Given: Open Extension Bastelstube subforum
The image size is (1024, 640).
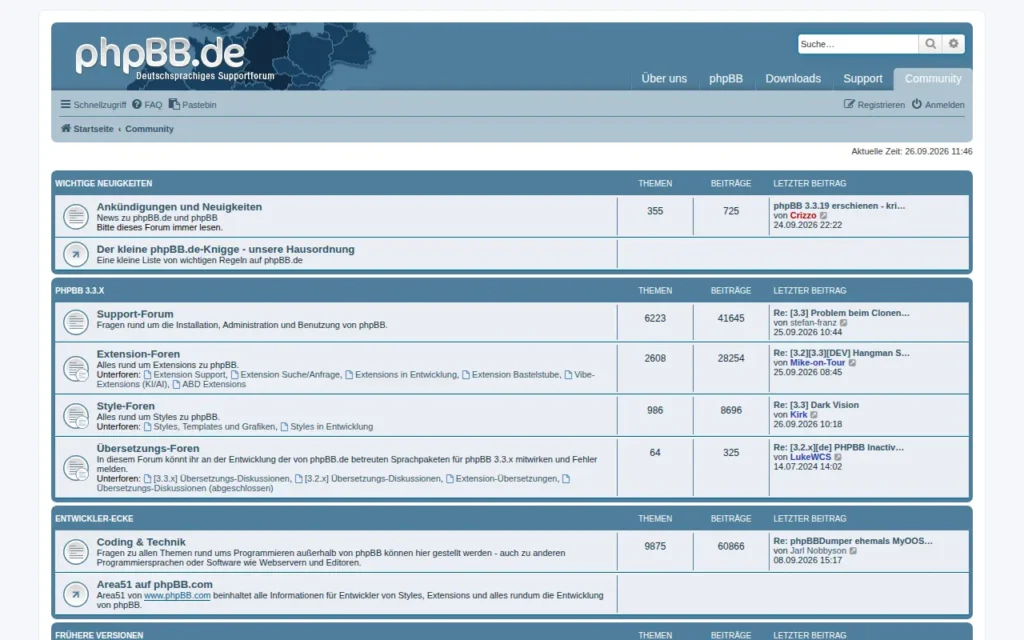Looking at the screenshot, I should coord(511,375).
